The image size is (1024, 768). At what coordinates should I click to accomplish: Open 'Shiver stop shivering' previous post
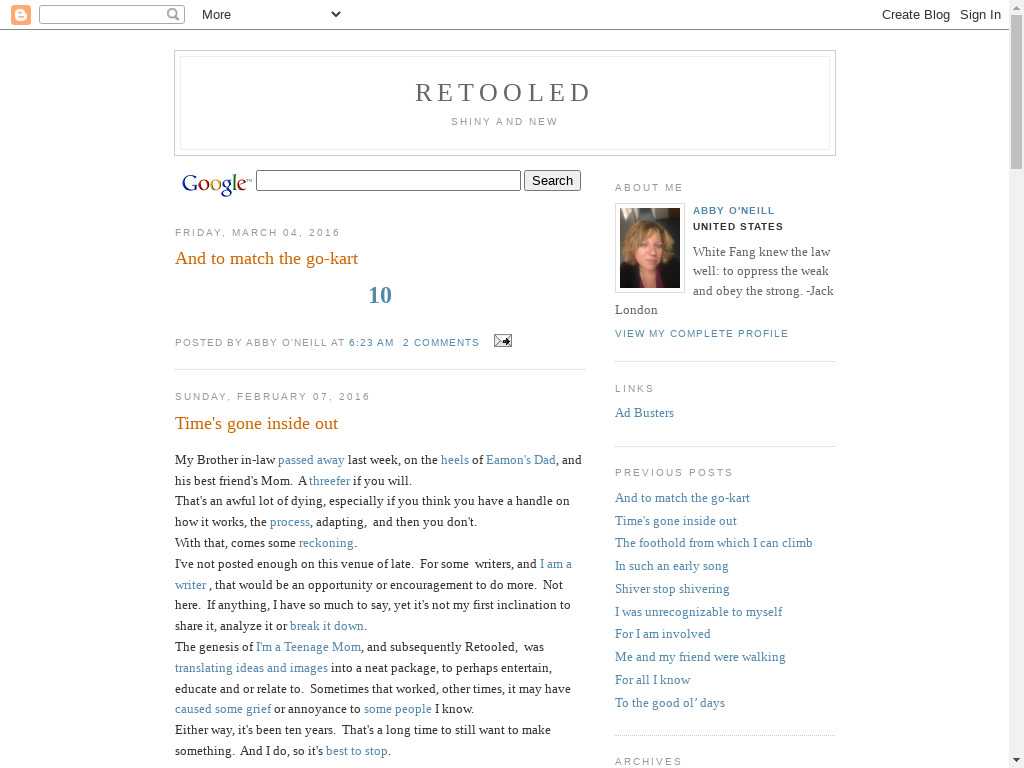pyautogui.click(x=672, y=588)
